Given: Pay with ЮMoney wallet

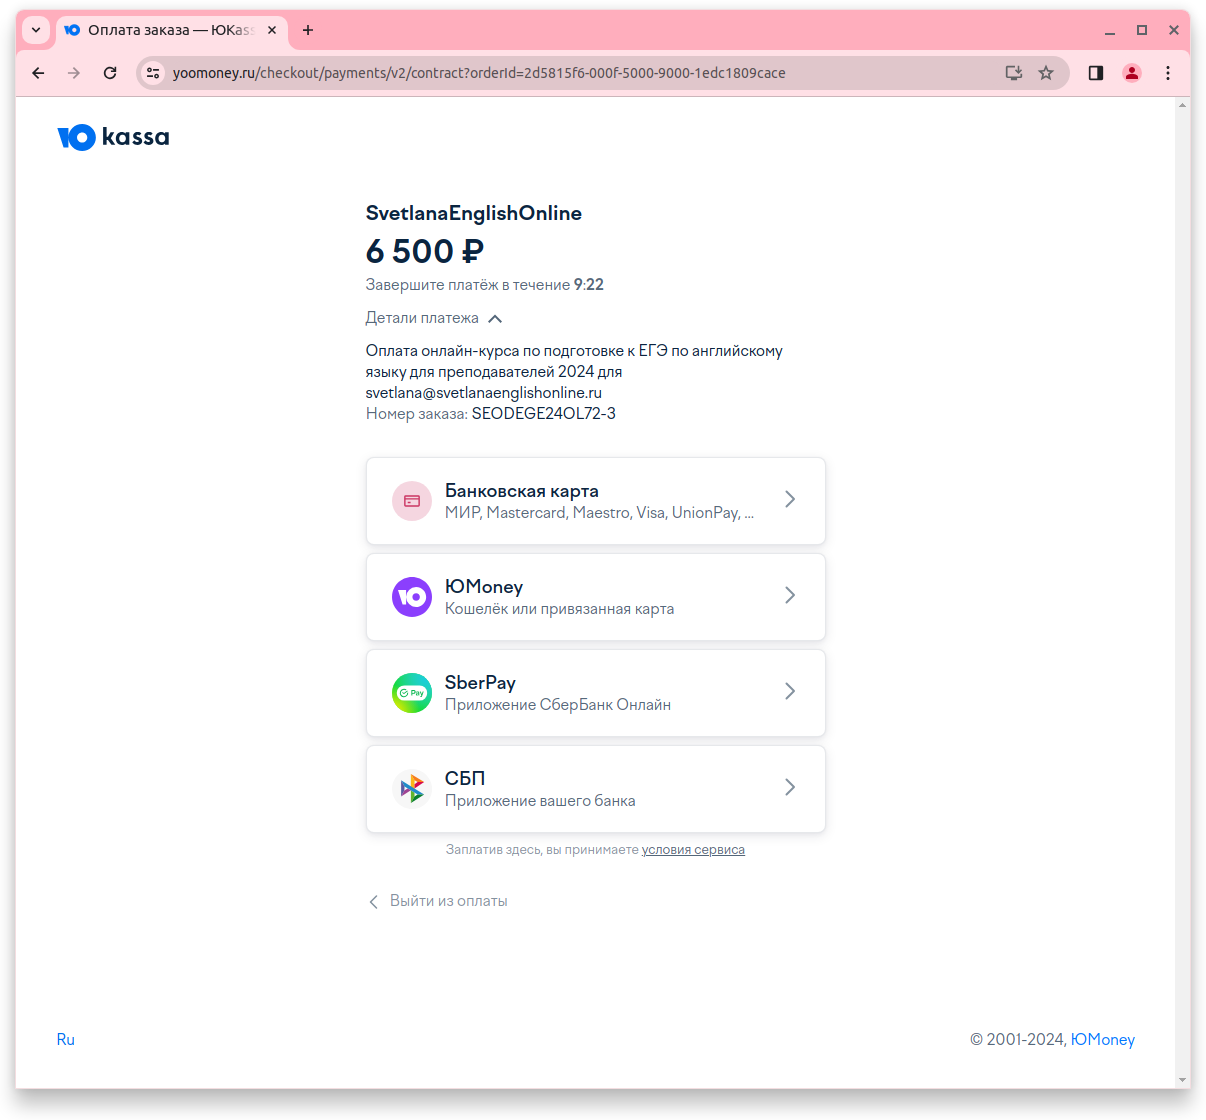Looking at the screenshot, I should click(596, 597).
